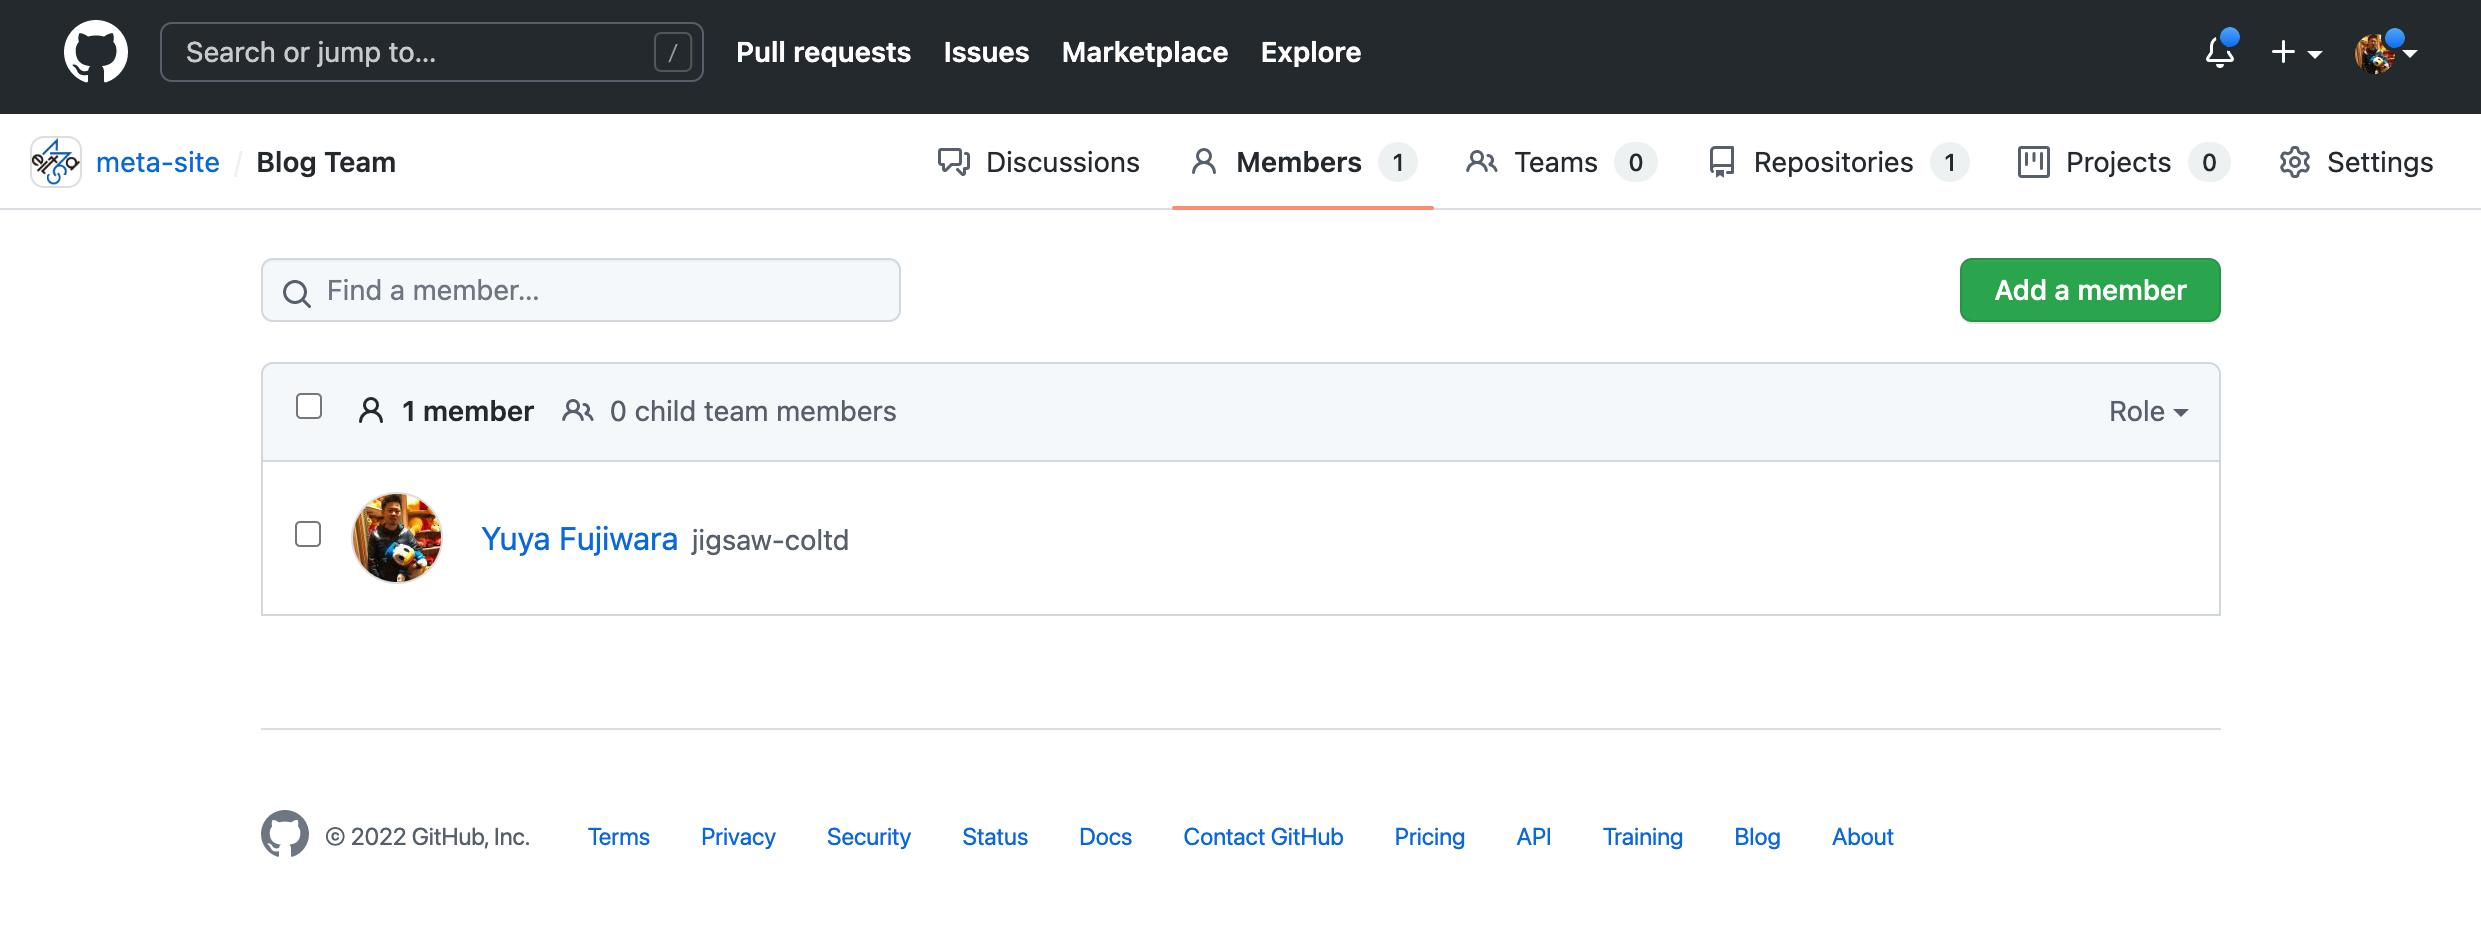Open the Pricing footer link

[x=1429, y=837]
